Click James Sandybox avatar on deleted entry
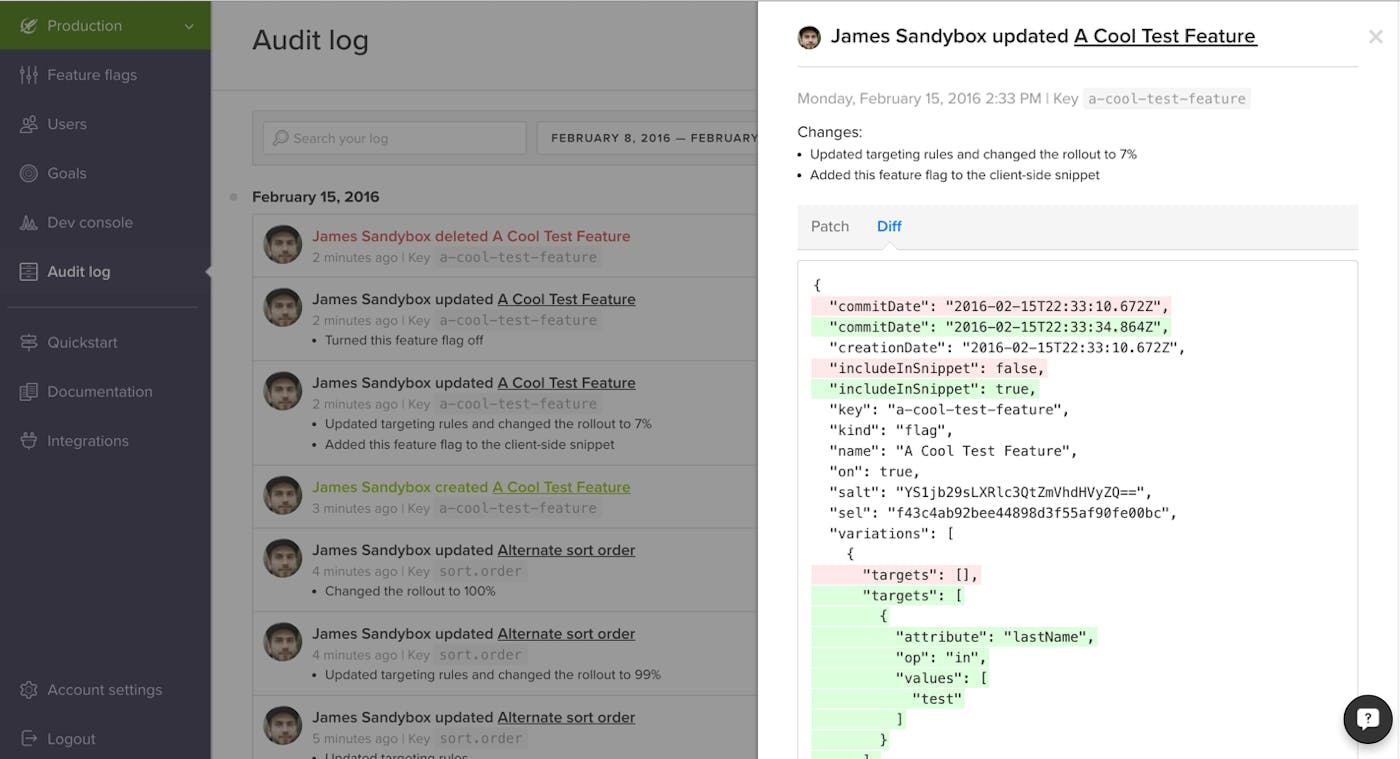This screenshot has height=759, width=1400. [283, 245]
